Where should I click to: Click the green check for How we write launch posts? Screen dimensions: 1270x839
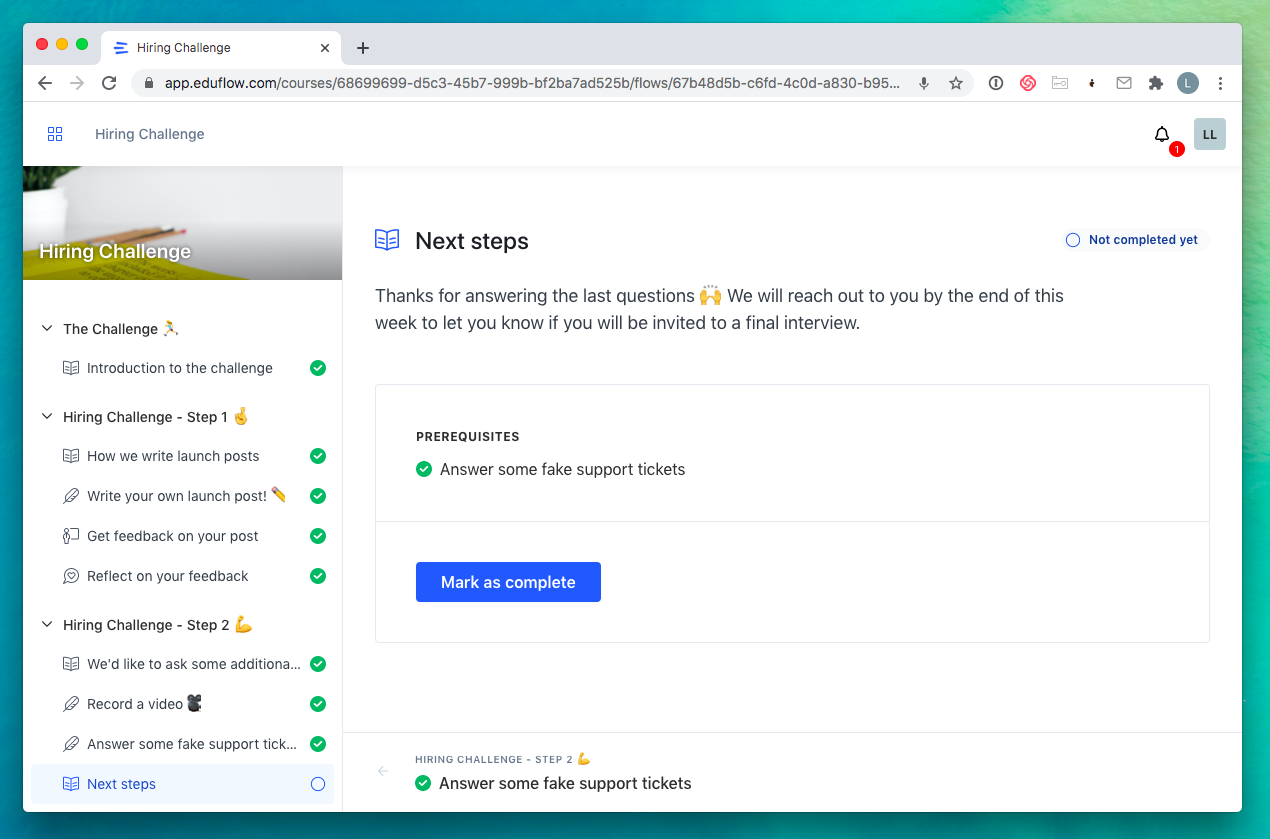(x=318, y=456)
